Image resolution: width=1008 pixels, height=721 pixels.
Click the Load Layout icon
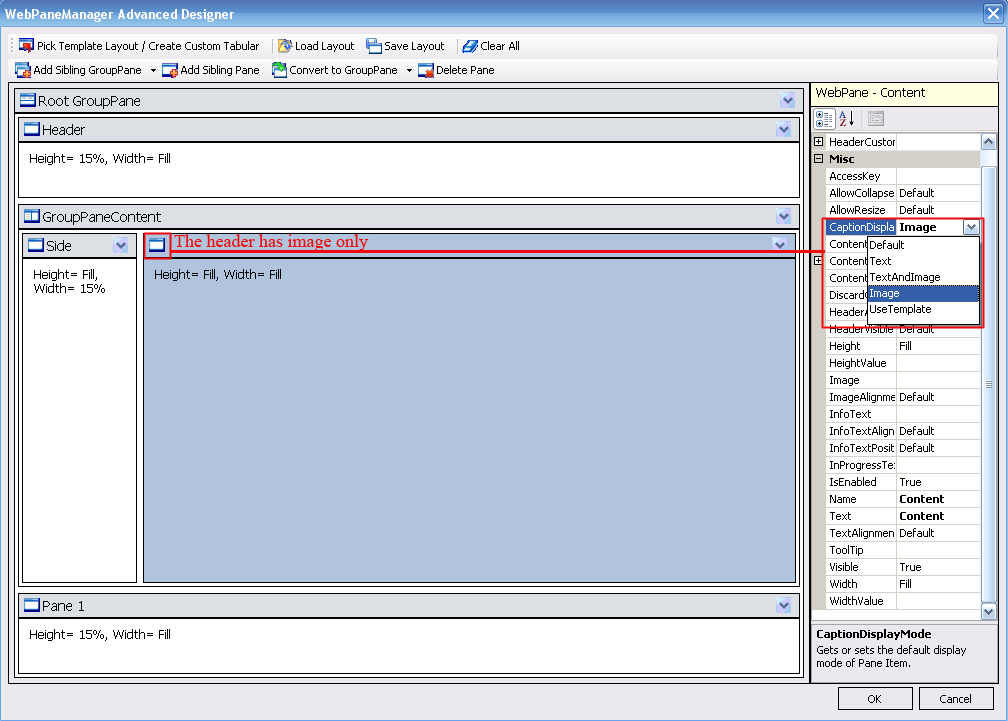pyautogui.click(x=285, y=46)
